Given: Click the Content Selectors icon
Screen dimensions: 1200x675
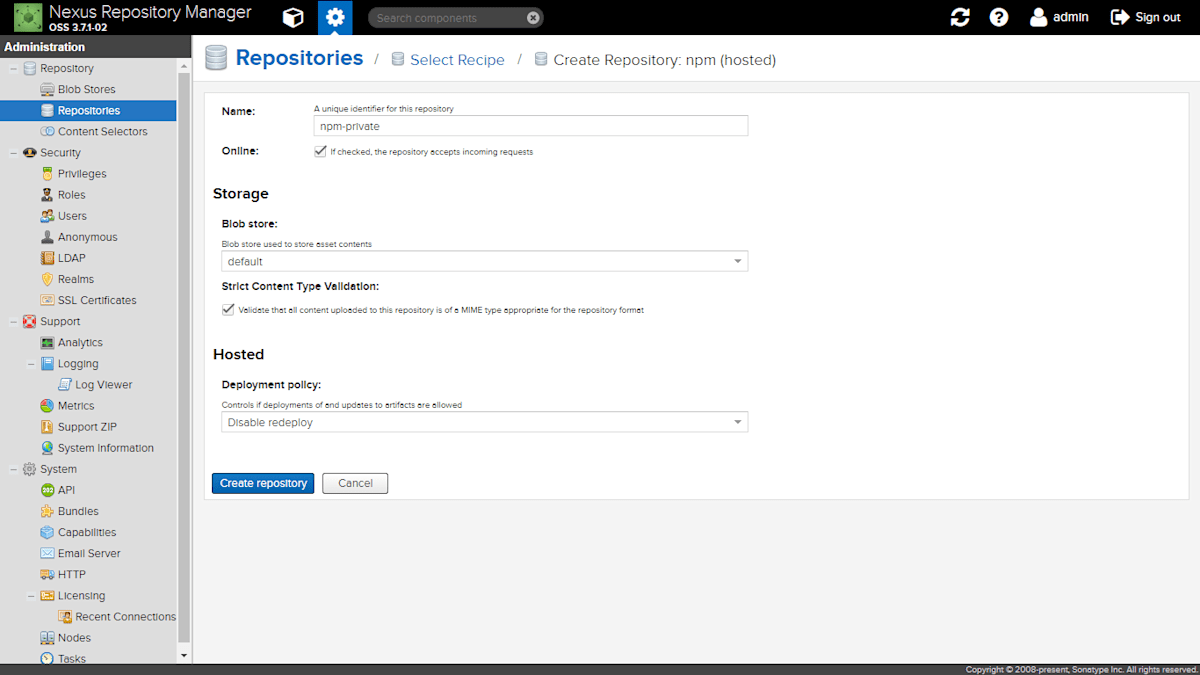Looking at the screenshot, I should 47,131.
